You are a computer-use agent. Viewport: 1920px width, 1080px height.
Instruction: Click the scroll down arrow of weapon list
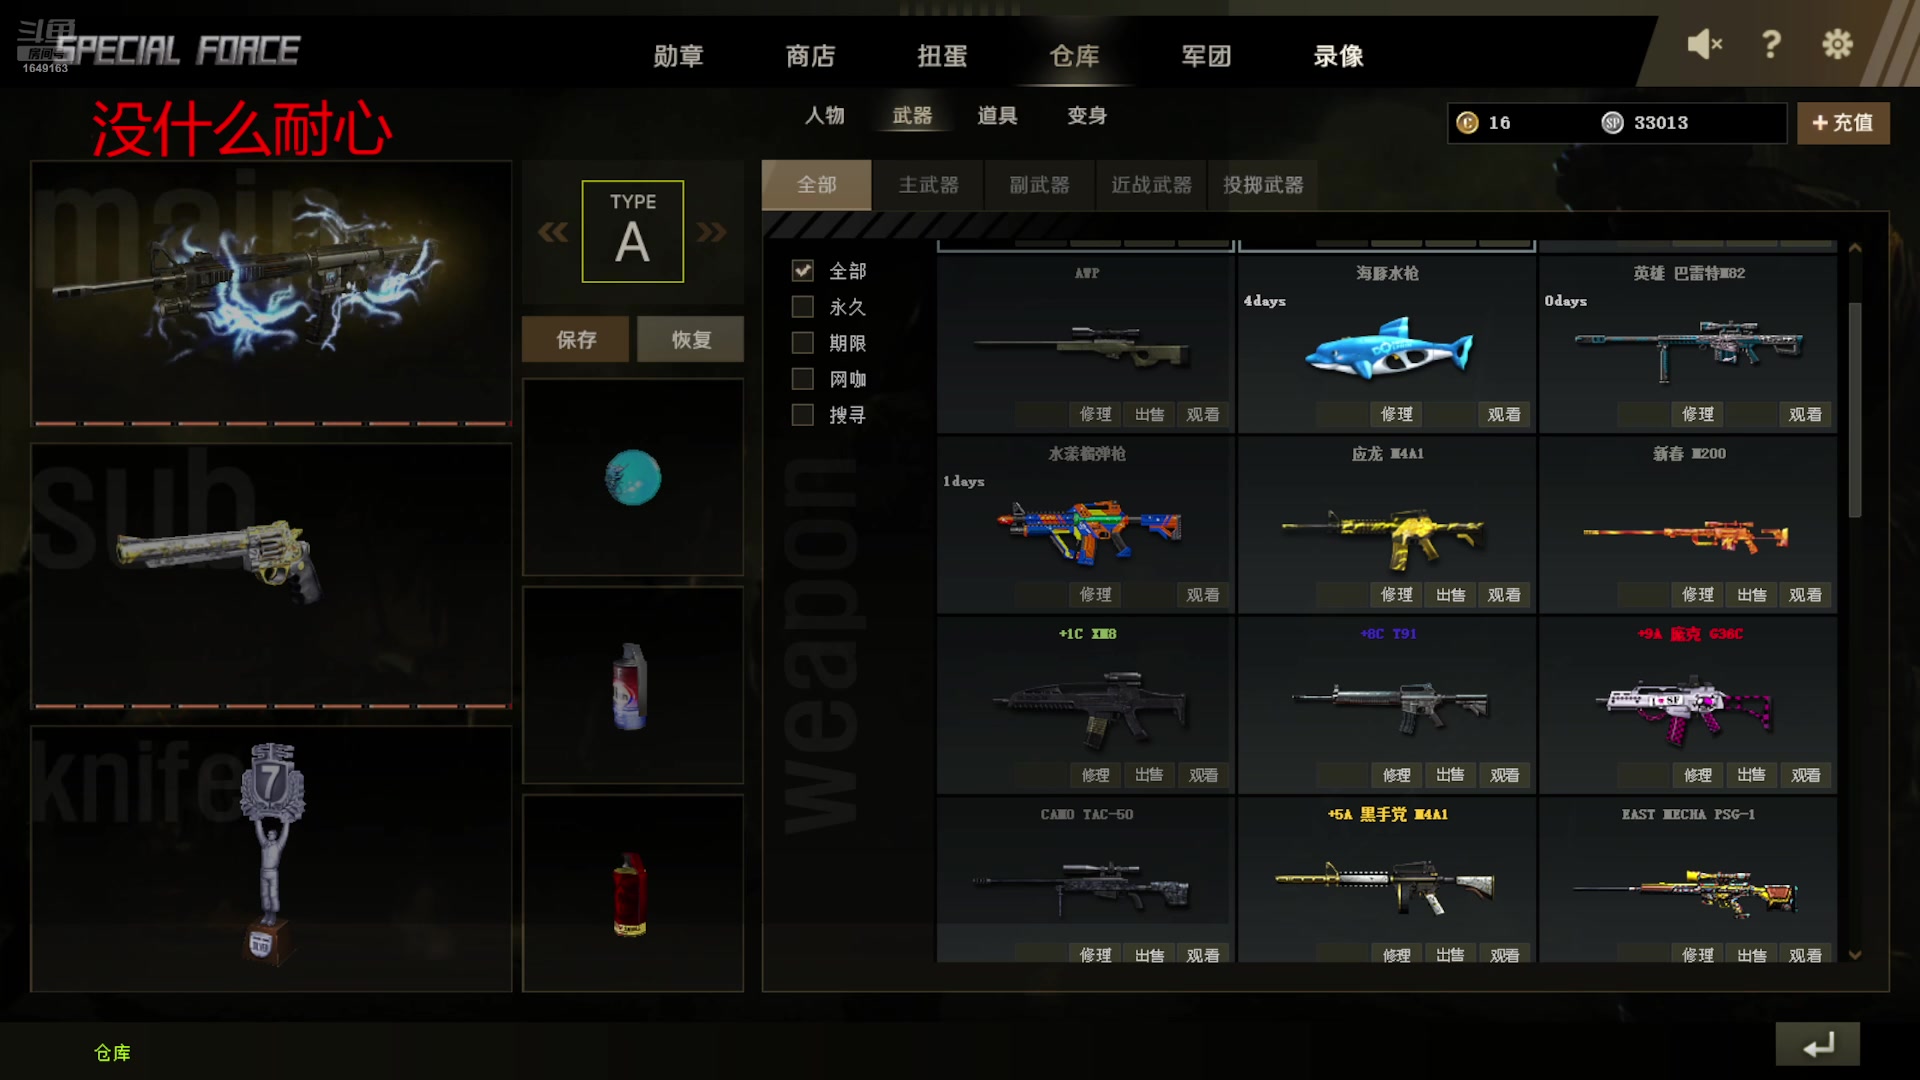1855,955
